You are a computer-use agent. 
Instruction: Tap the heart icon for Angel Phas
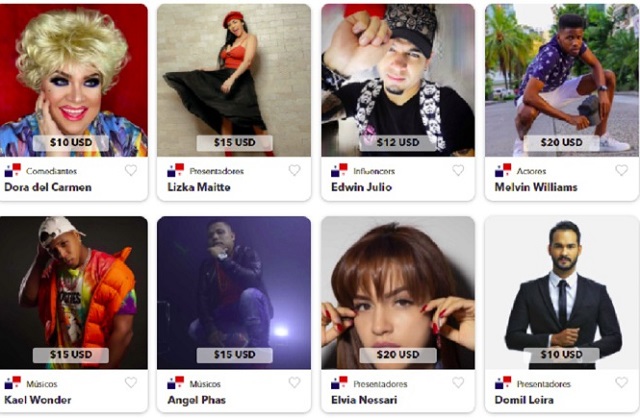294,382
